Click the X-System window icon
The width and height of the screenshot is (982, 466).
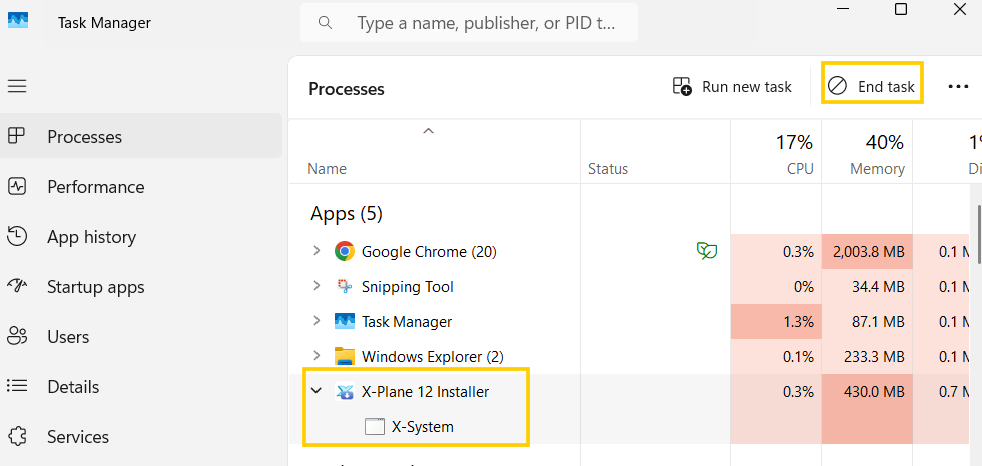pos(375,427)
